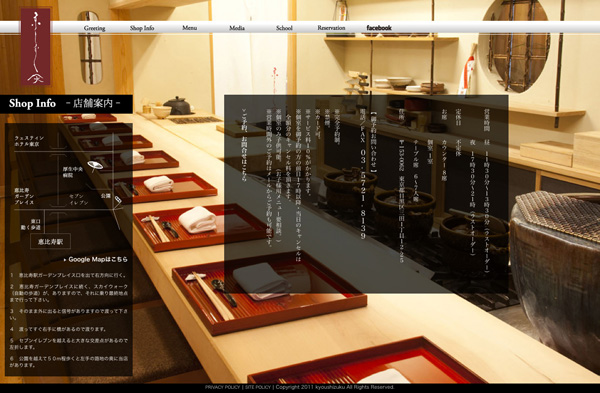
Task: Open the Greeting page
Action: tap(95, 28)
